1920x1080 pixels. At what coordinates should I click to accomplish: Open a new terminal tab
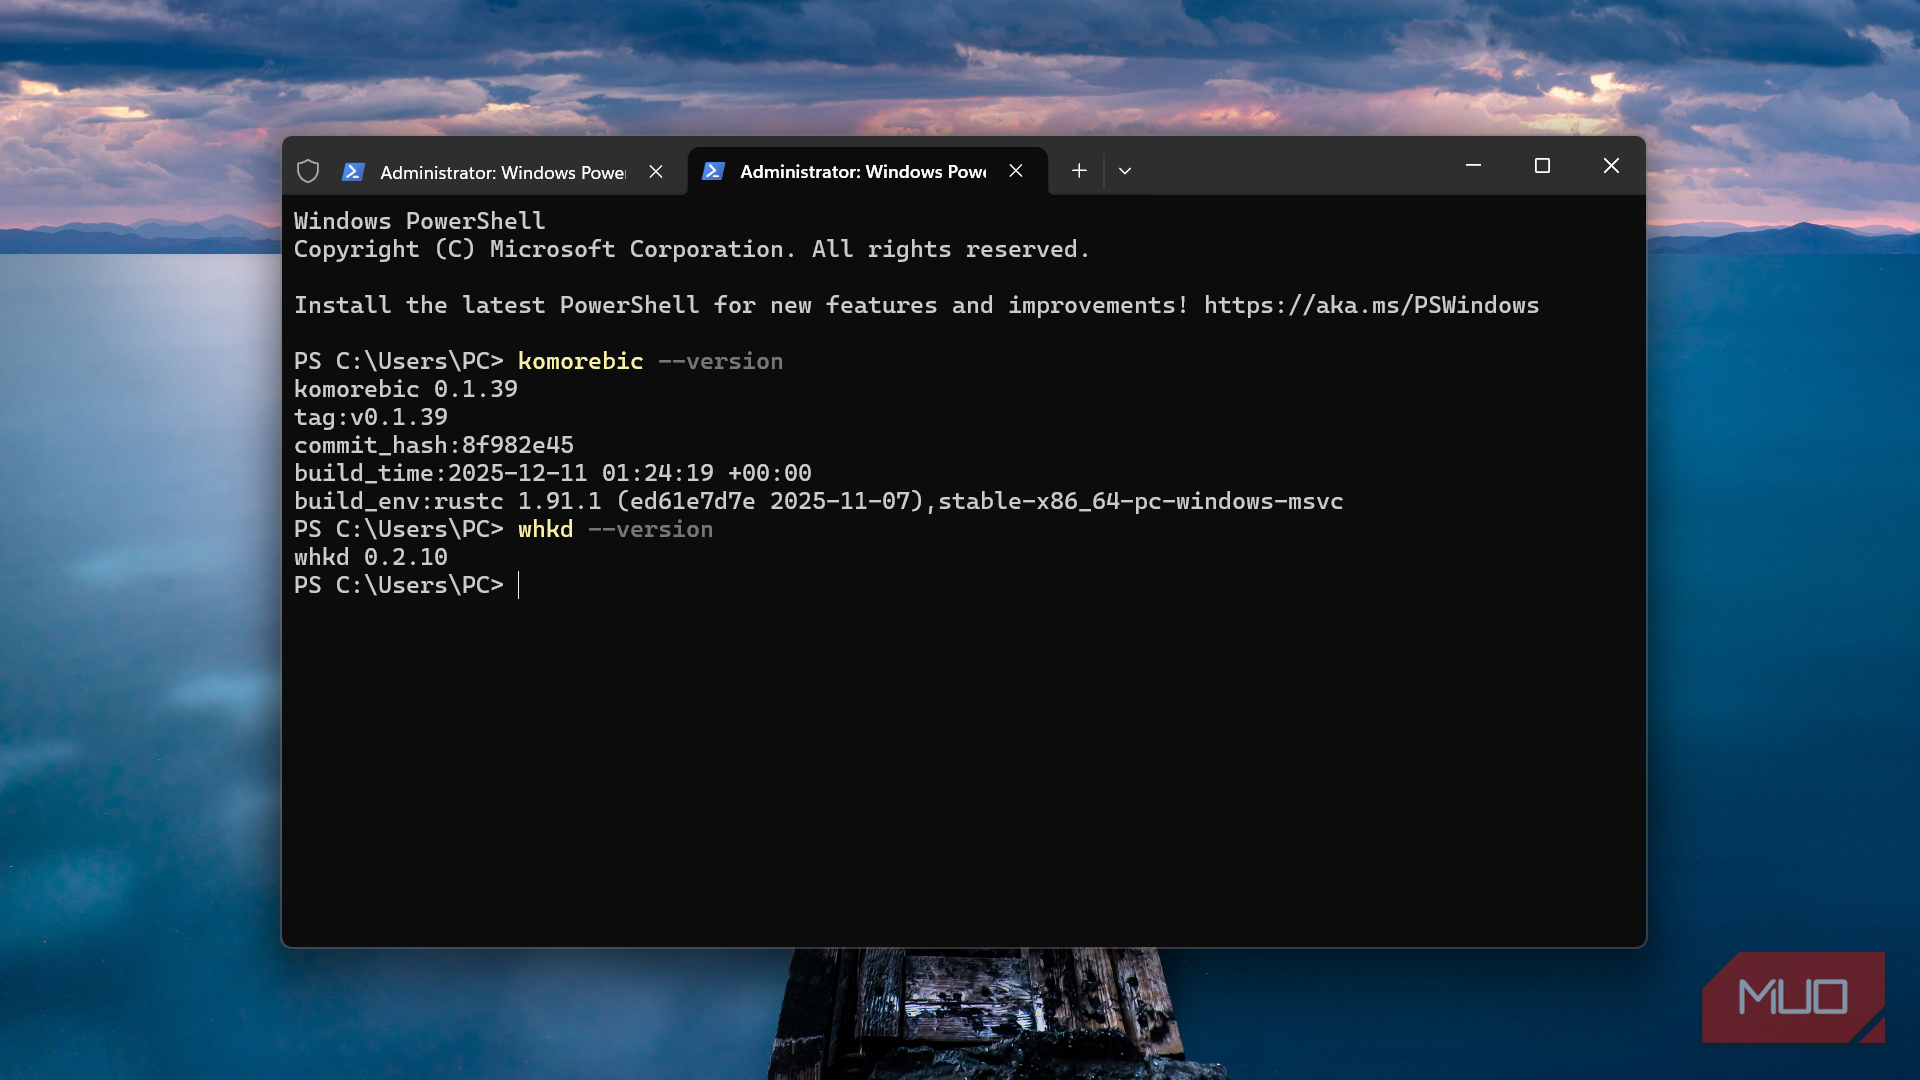pyautogui.click(x=1079, y=171)
